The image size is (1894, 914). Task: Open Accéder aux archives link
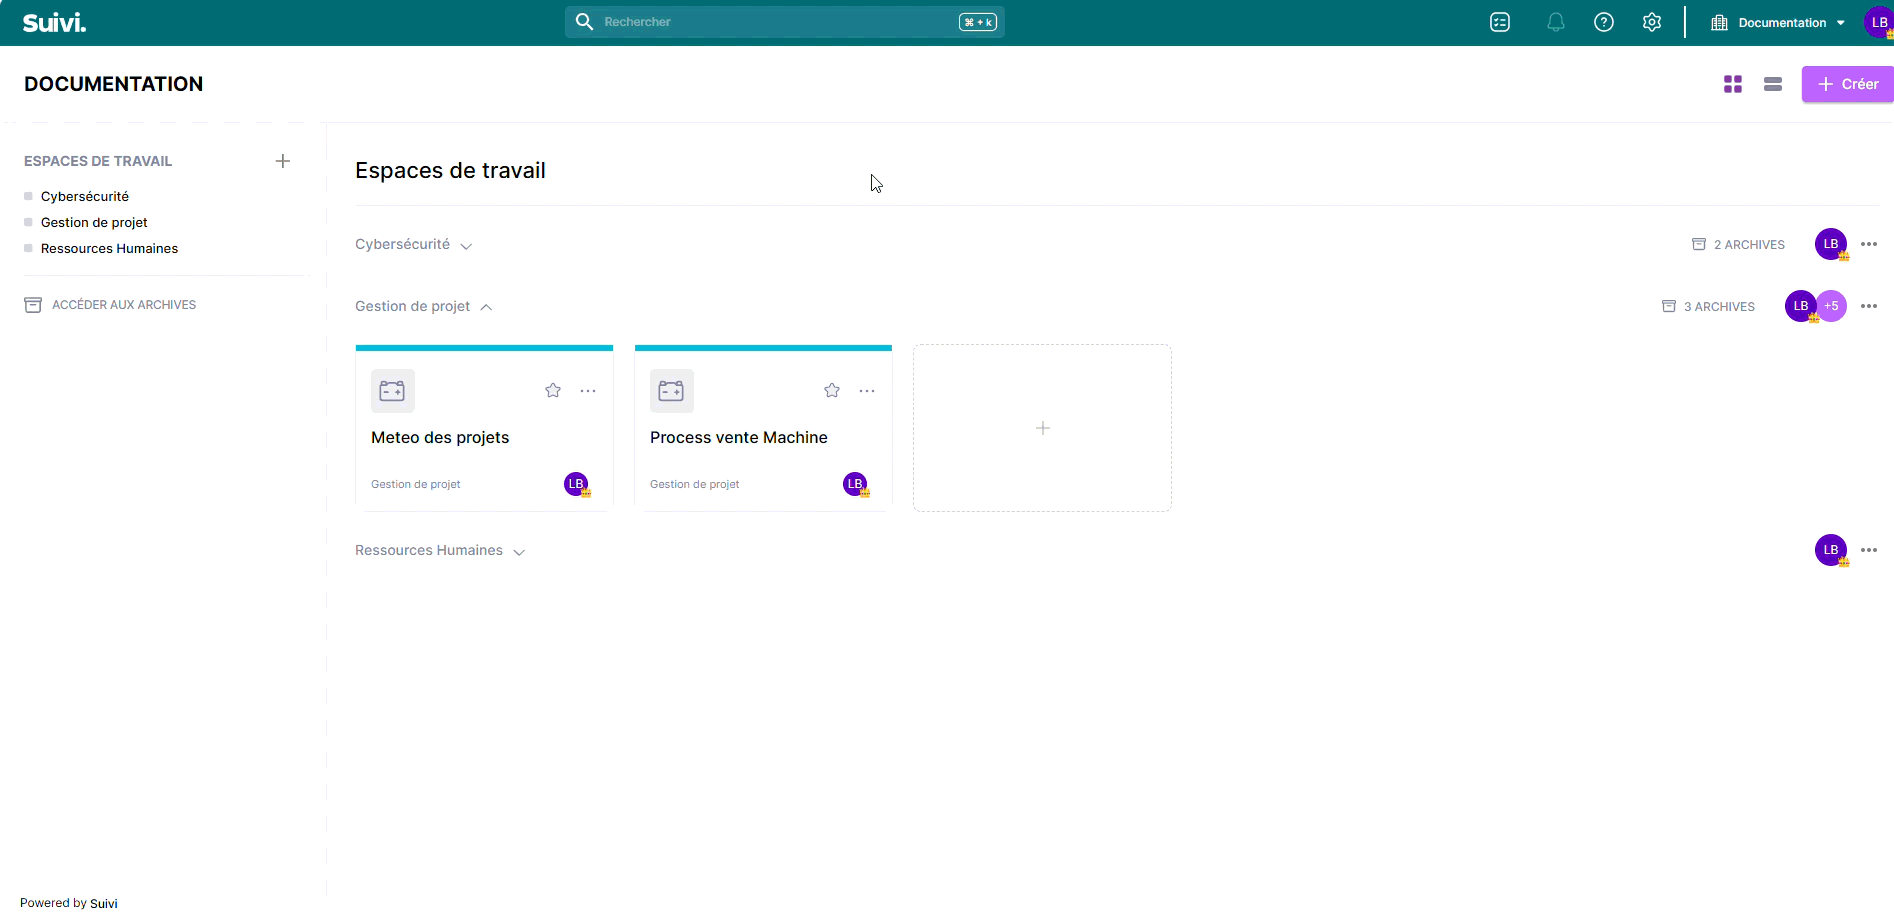(x=123, y=305)
